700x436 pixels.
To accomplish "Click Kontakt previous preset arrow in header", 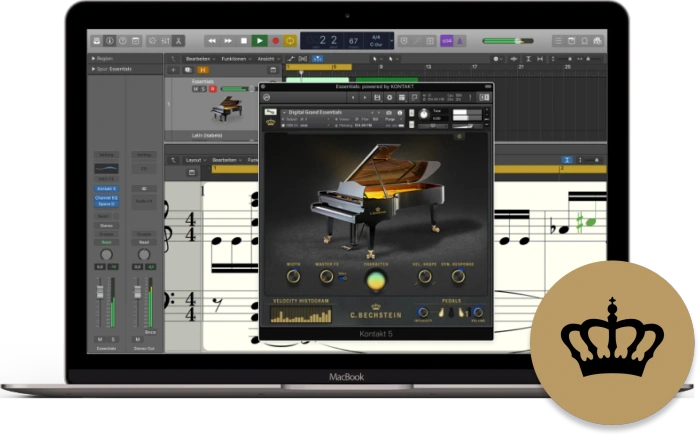I will pos(353,97).
